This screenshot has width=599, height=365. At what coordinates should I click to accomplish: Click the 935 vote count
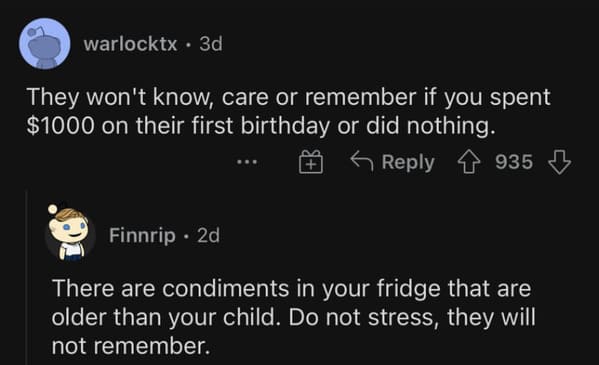[514, 162]
